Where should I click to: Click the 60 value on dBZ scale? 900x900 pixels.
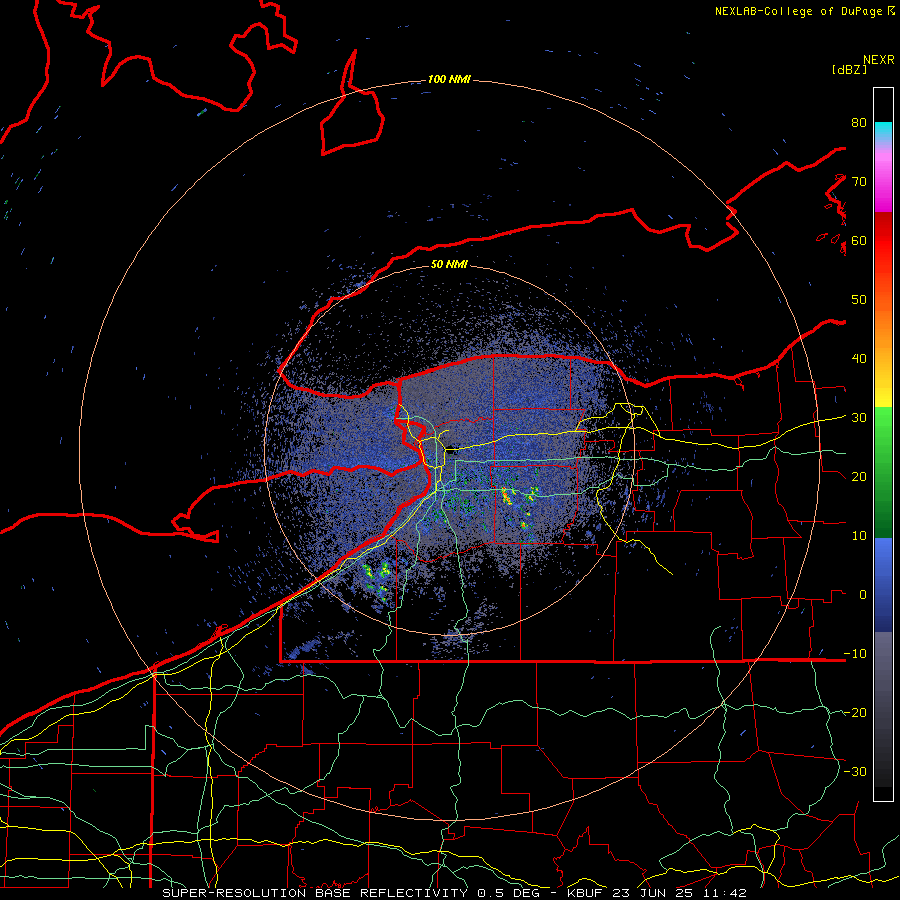[859, 240]
